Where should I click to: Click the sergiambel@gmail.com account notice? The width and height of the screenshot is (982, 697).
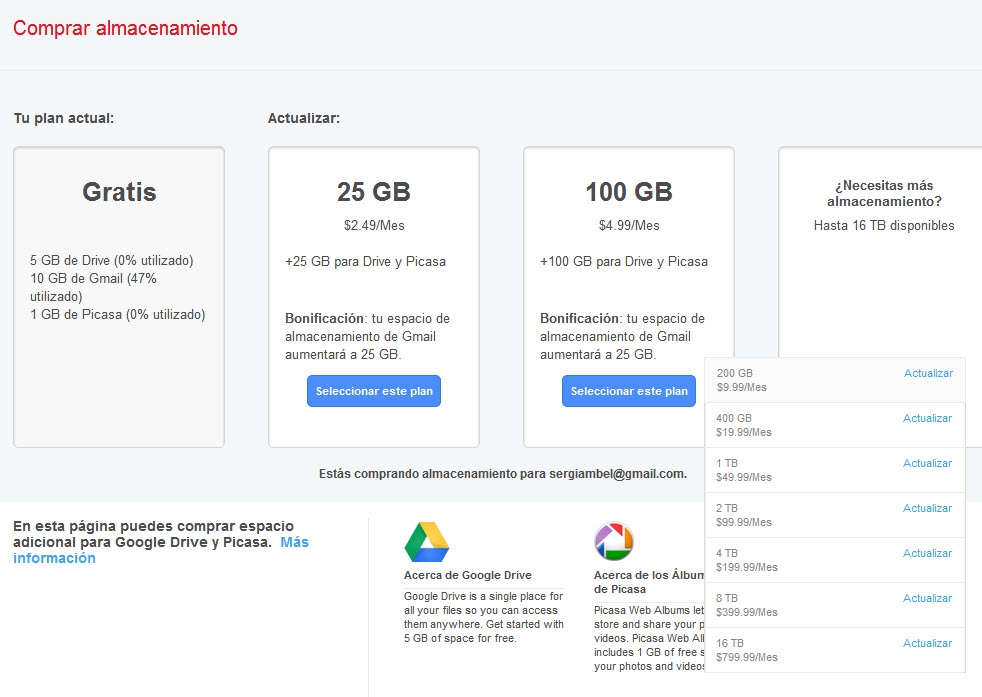click(503, 473)
